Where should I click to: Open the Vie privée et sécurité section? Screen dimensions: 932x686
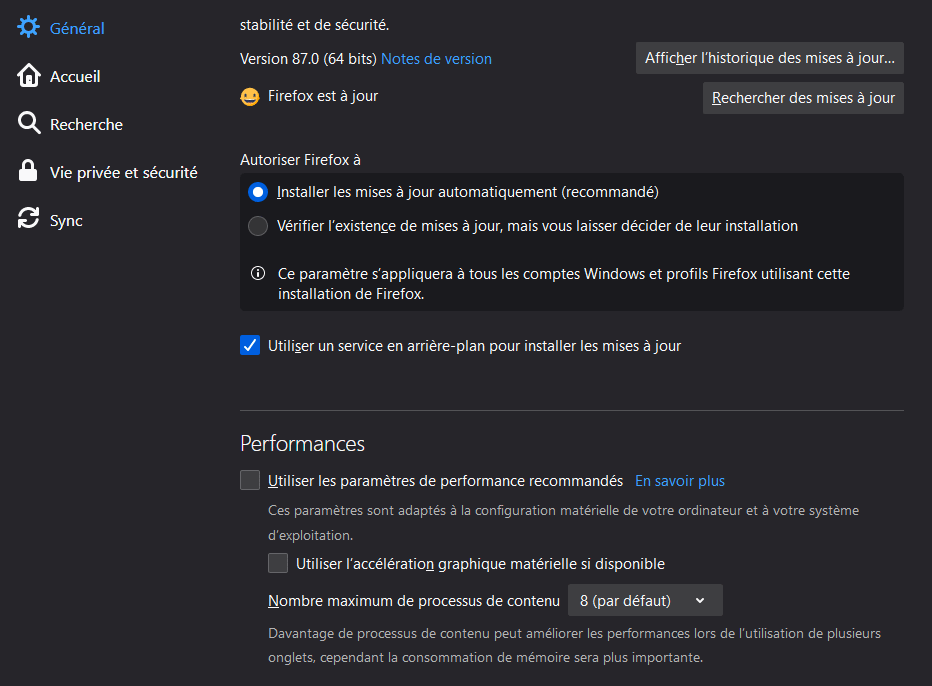point(123,172)
